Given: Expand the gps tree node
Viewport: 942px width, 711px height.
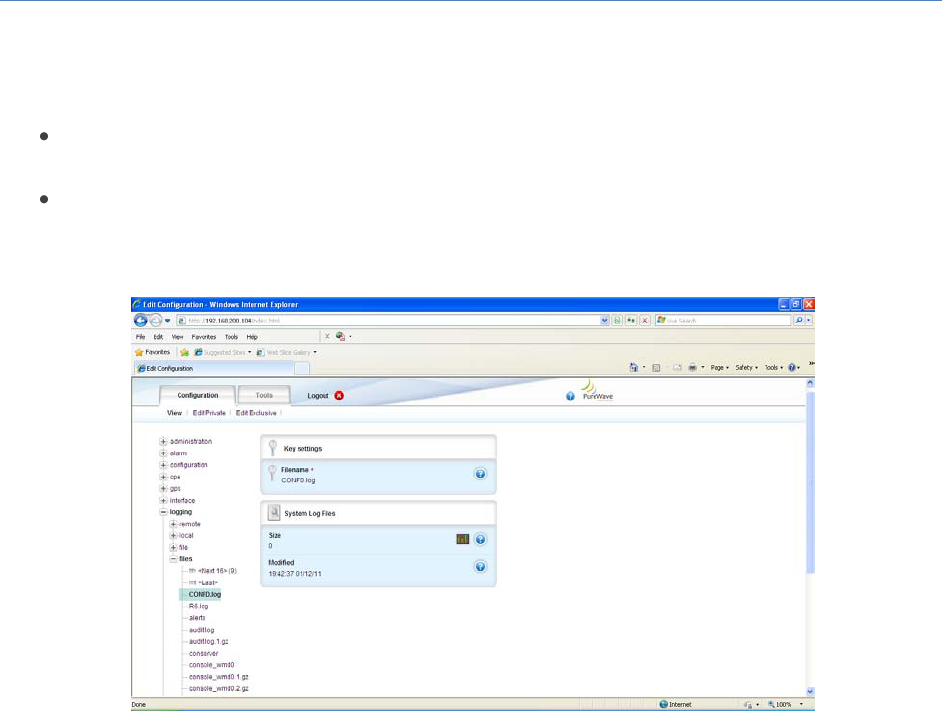Looking at the screenshot, I should pos(163,489).
